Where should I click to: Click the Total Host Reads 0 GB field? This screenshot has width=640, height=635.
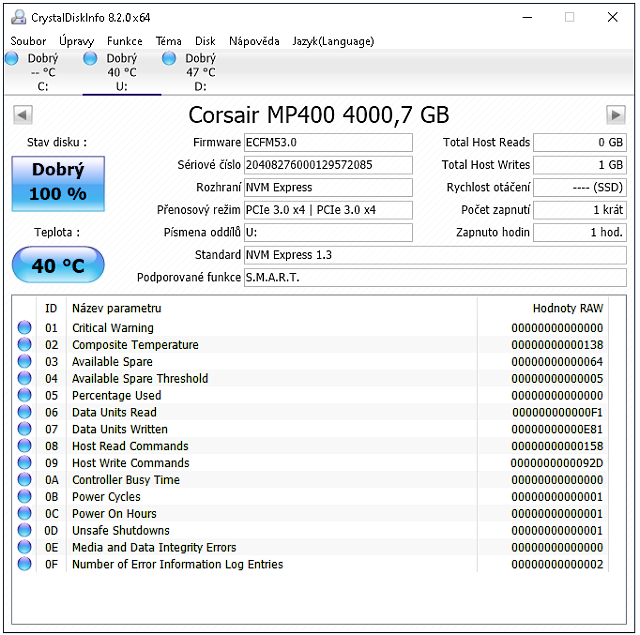pos(580,142)
